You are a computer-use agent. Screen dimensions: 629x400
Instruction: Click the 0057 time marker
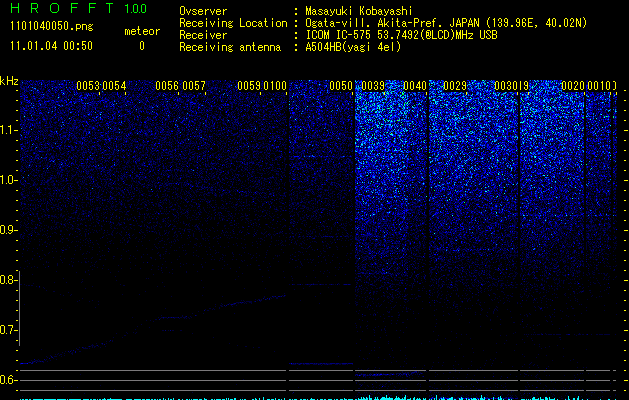coord(194,86)
